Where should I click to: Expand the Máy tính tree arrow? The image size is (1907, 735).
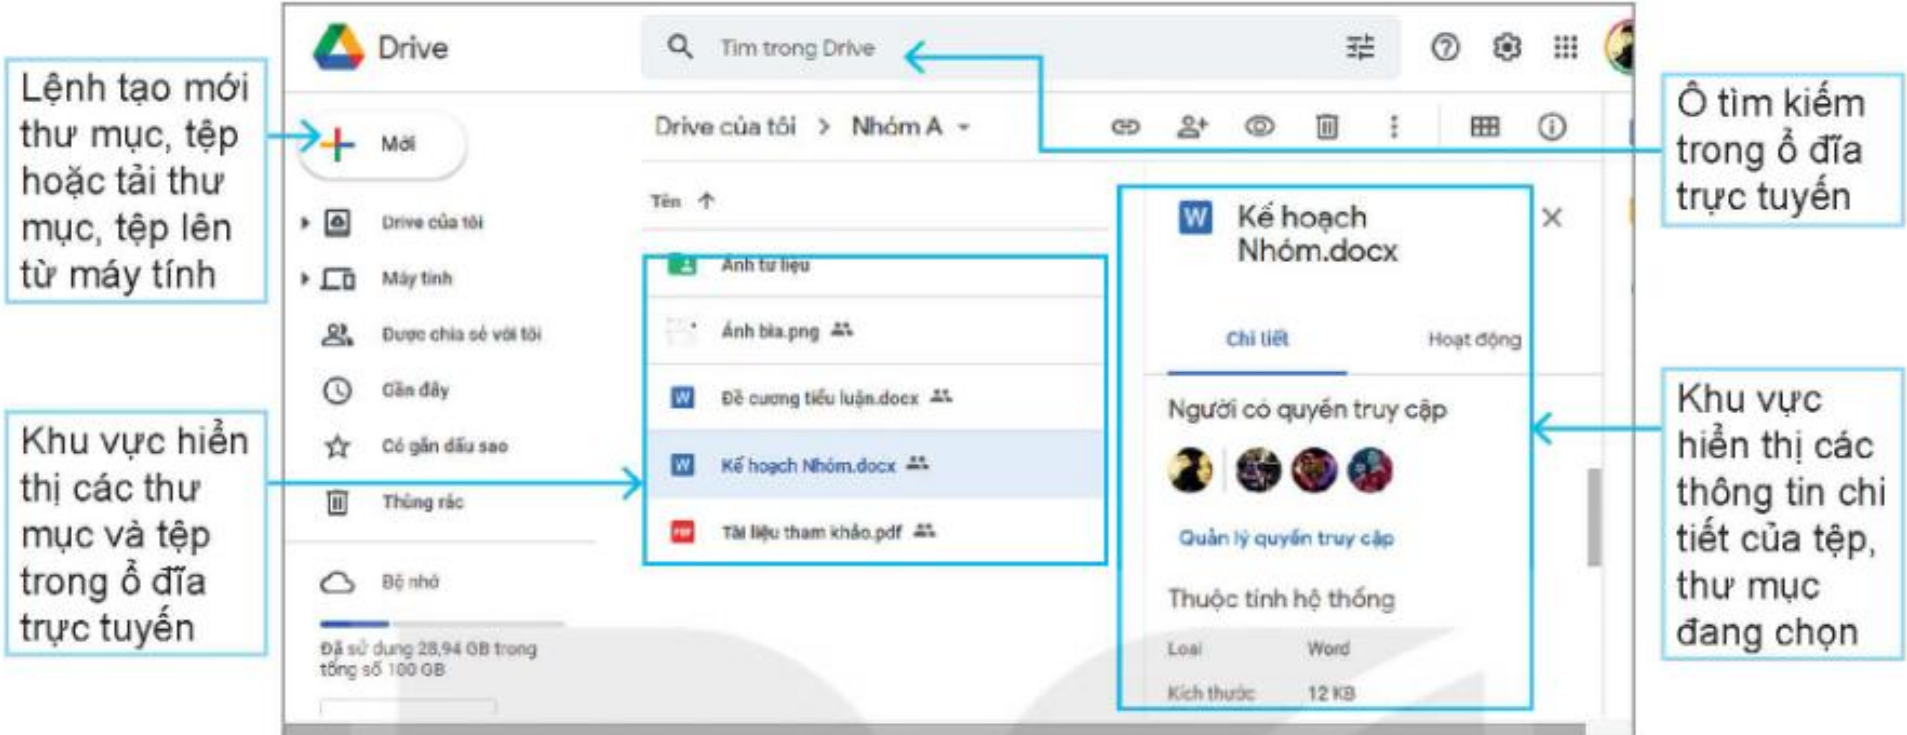point(306,278)
